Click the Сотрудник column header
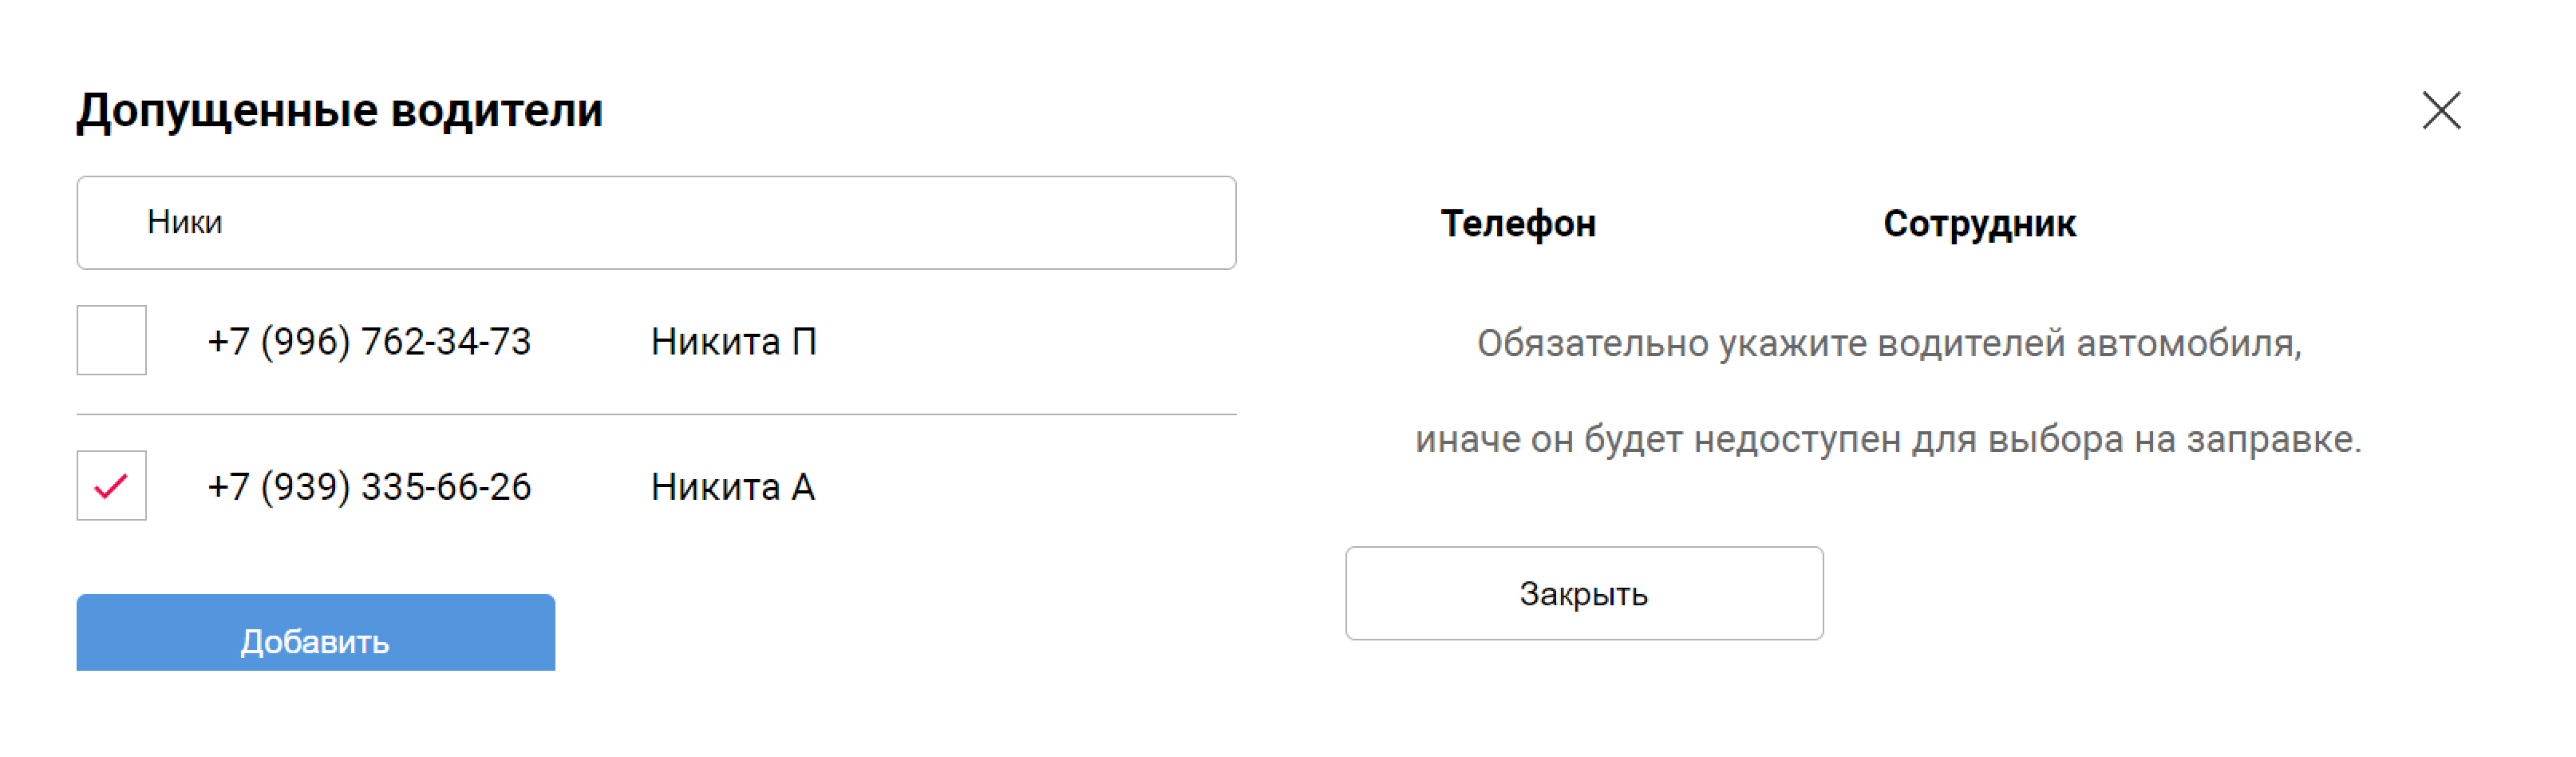Screen dimensions: 2576x757 click(1979, 223)
